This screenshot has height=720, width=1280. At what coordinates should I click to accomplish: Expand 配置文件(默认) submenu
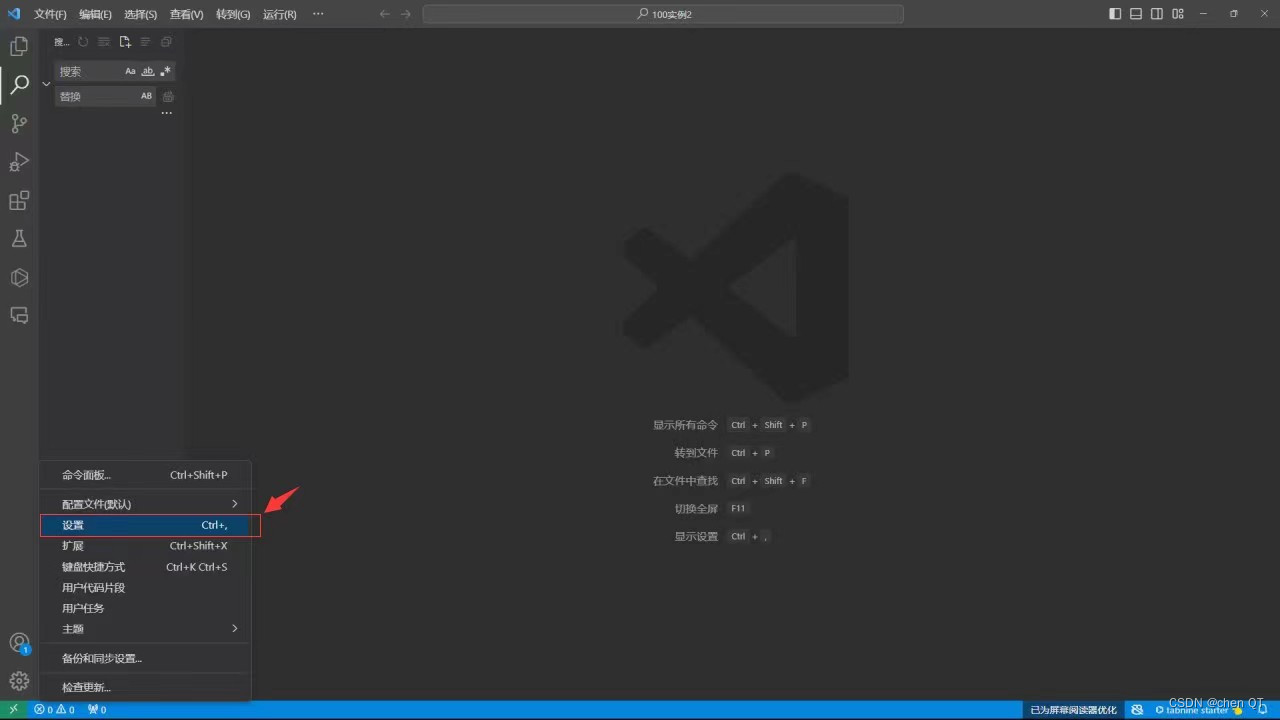[145, 504]
